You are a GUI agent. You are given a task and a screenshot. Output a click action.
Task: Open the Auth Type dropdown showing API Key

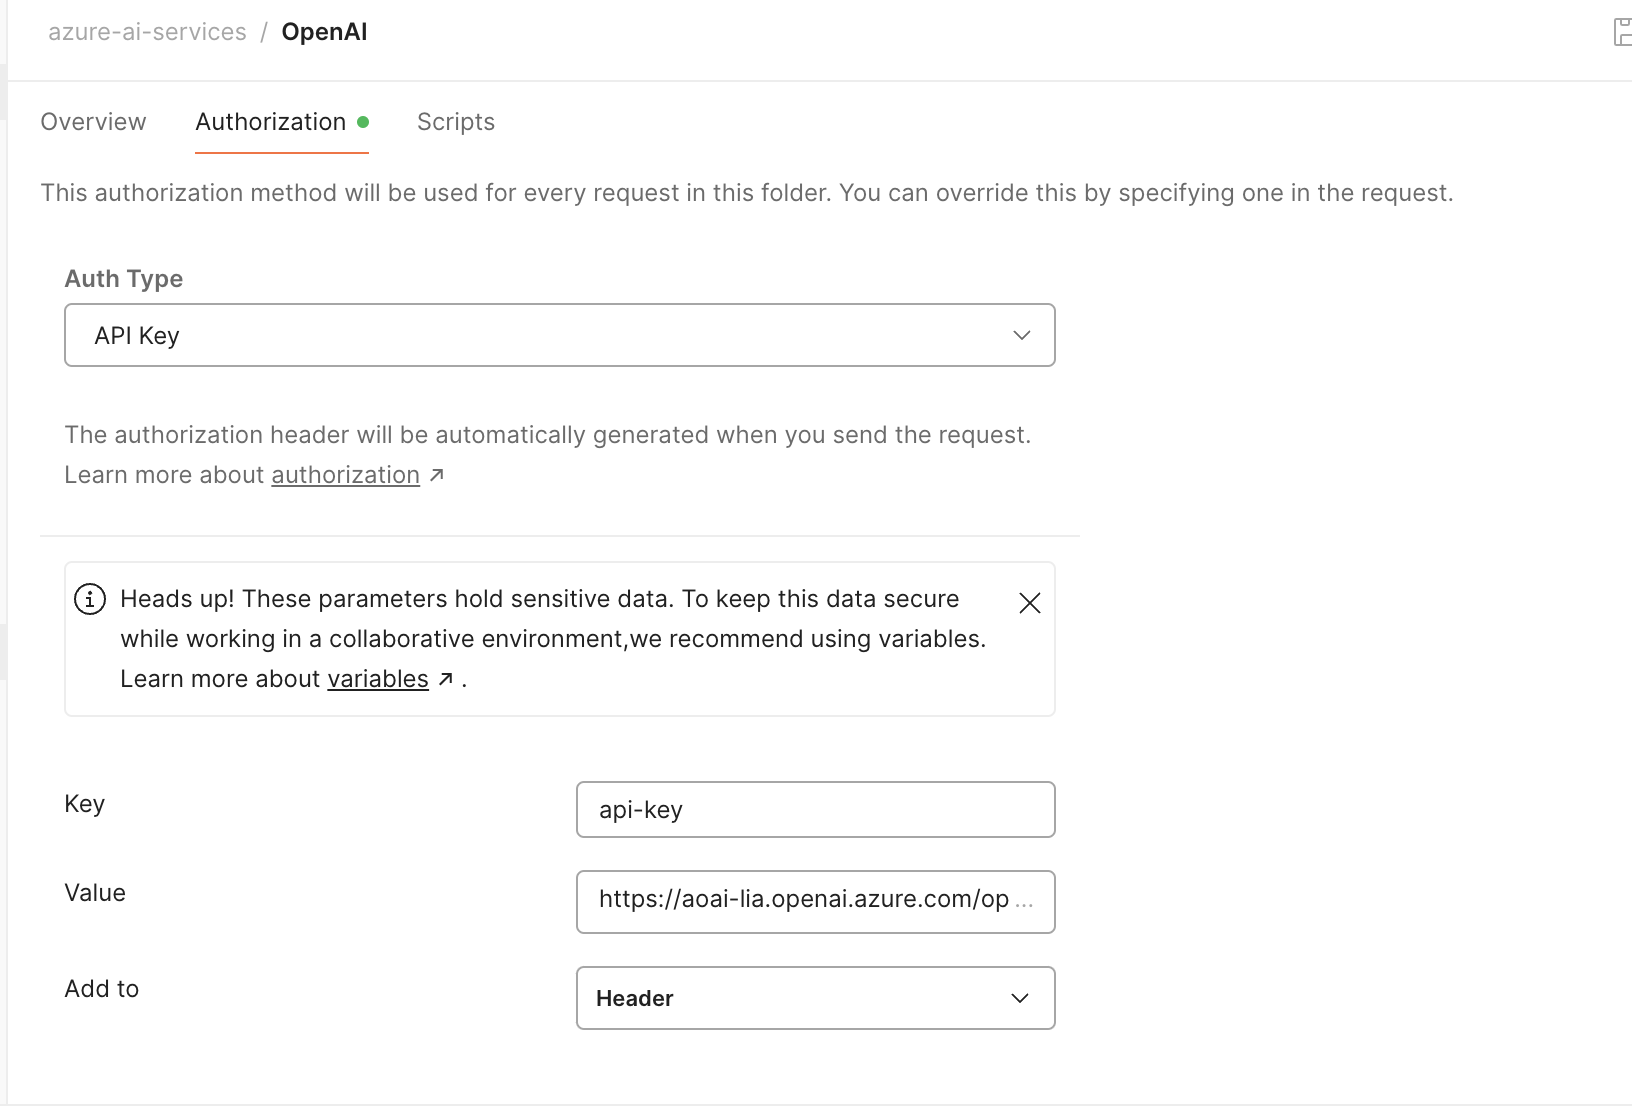(x=560, y=335)
